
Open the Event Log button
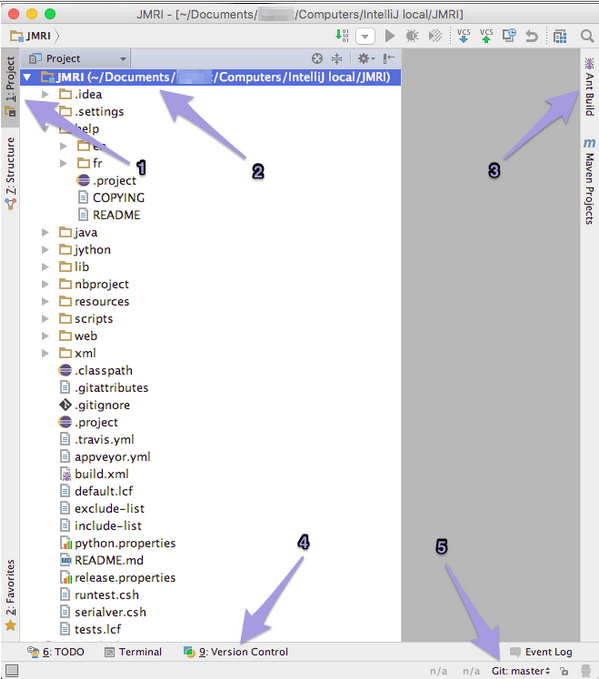(541, 652)
